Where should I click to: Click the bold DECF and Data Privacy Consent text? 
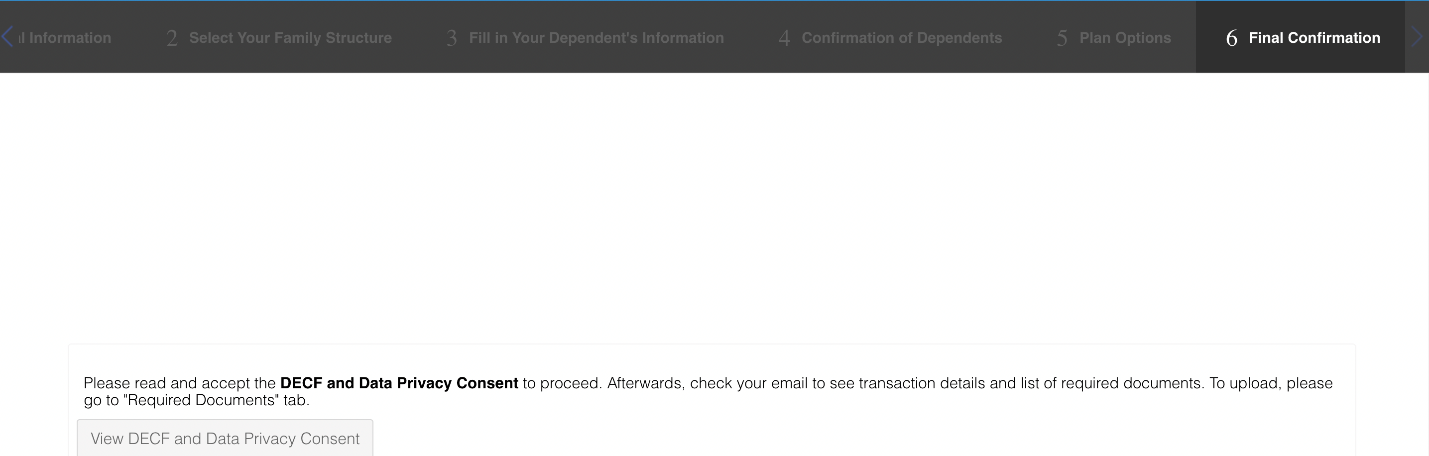point(399,383)
